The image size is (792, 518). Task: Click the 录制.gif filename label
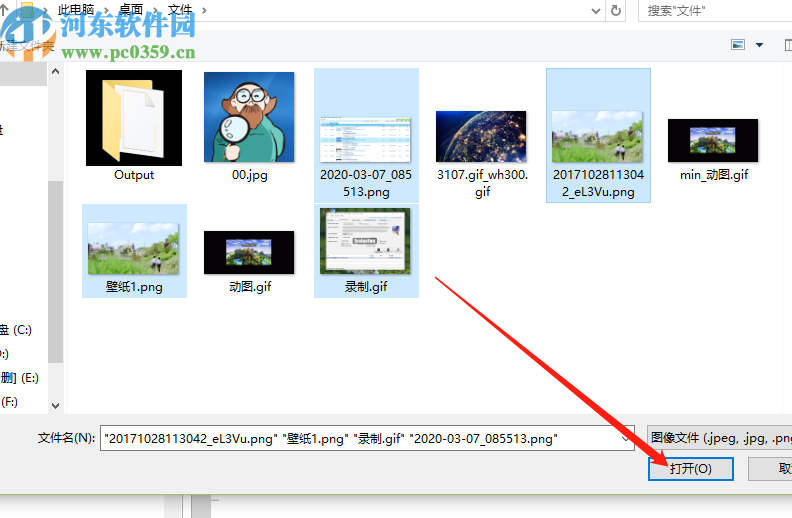pos(366,287)
